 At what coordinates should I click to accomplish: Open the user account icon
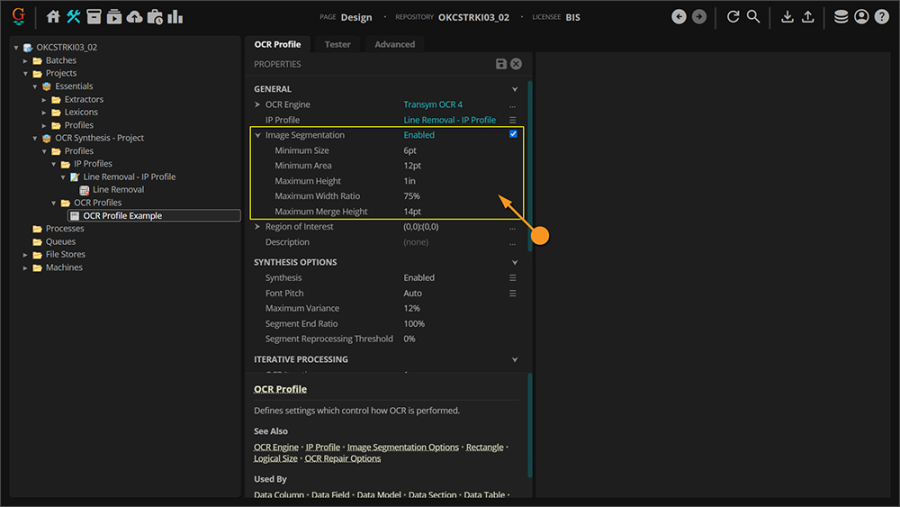(x=861, y=17)
